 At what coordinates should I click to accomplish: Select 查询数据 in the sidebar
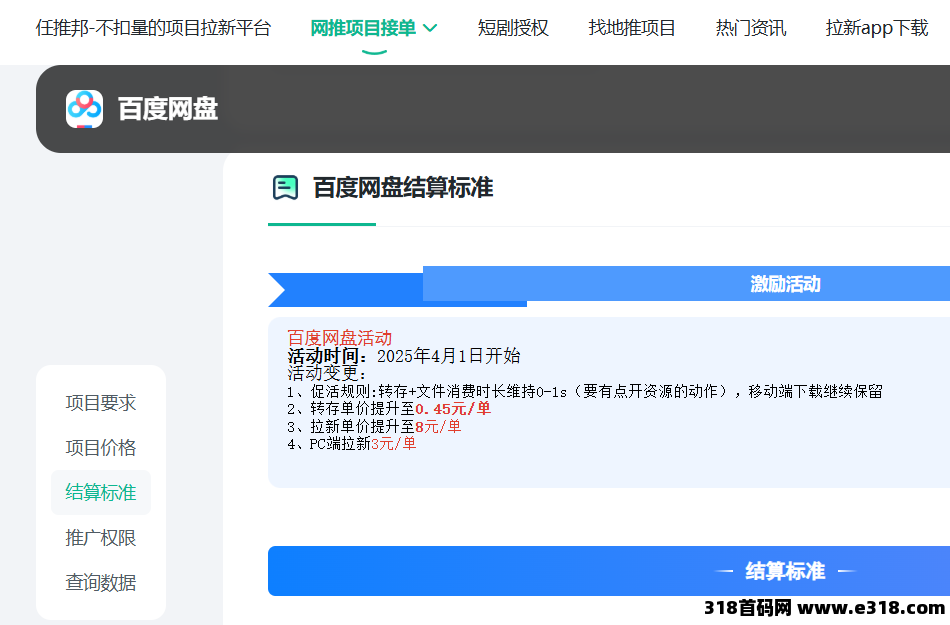101,582
